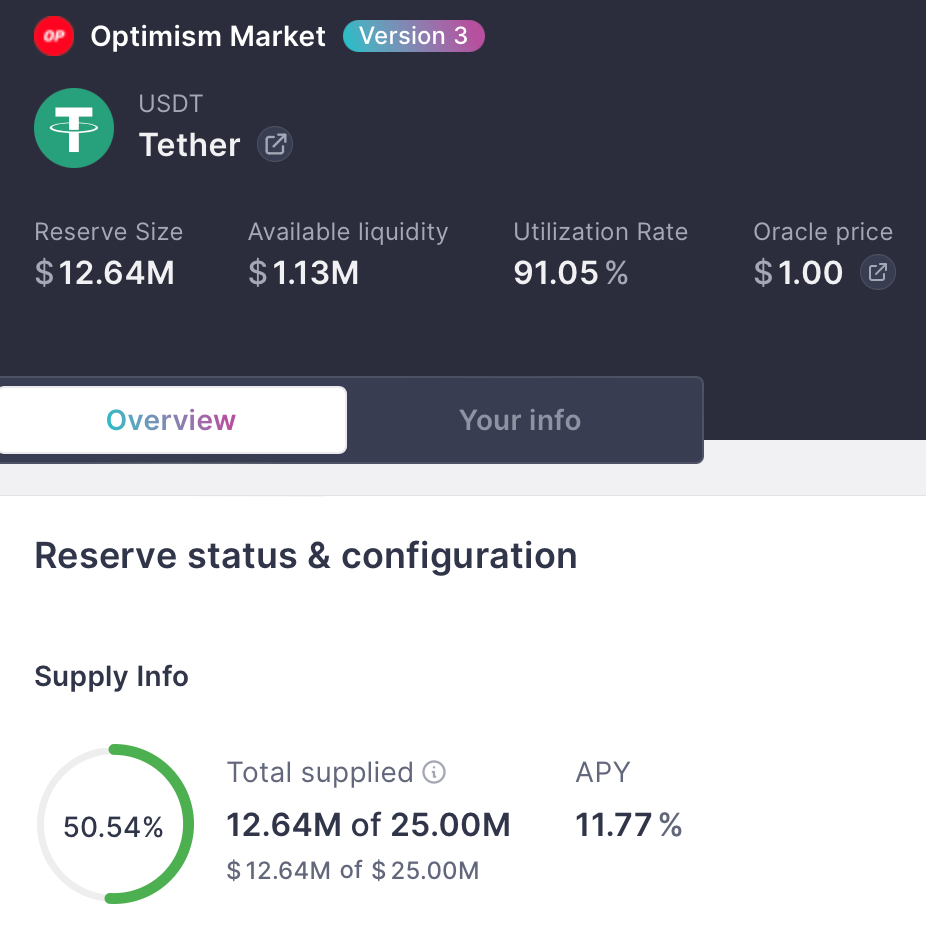Open the oracle price external link icon
This screenshot has width=926, height=930.
click(x=877, y=272)
